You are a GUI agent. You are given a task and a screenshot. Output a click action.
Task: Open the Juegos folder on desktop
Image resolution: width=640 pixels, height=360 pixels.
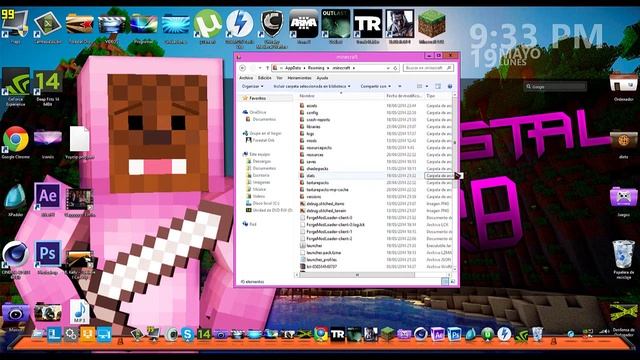tap(624, 201)
